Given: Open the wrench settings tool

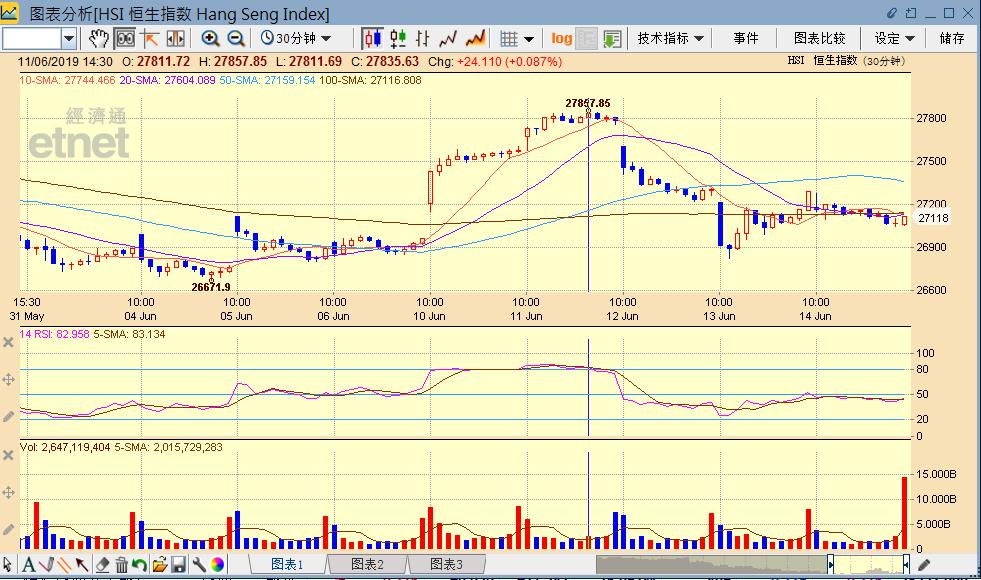Looking at the screenshot, I should pyautogui.click(x=198, y=565).
